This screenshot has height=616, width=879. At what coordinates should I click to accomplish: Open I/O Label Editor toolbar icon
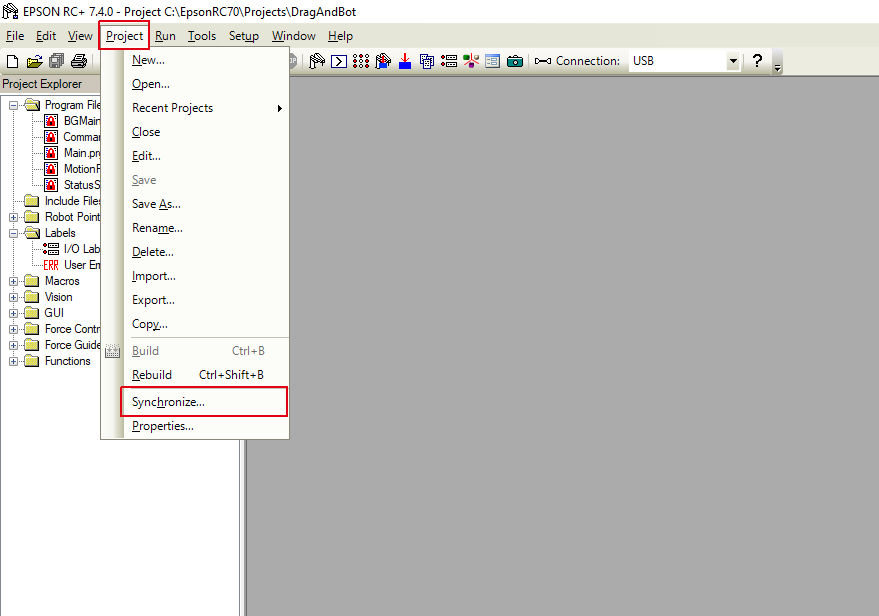[449, 61]
